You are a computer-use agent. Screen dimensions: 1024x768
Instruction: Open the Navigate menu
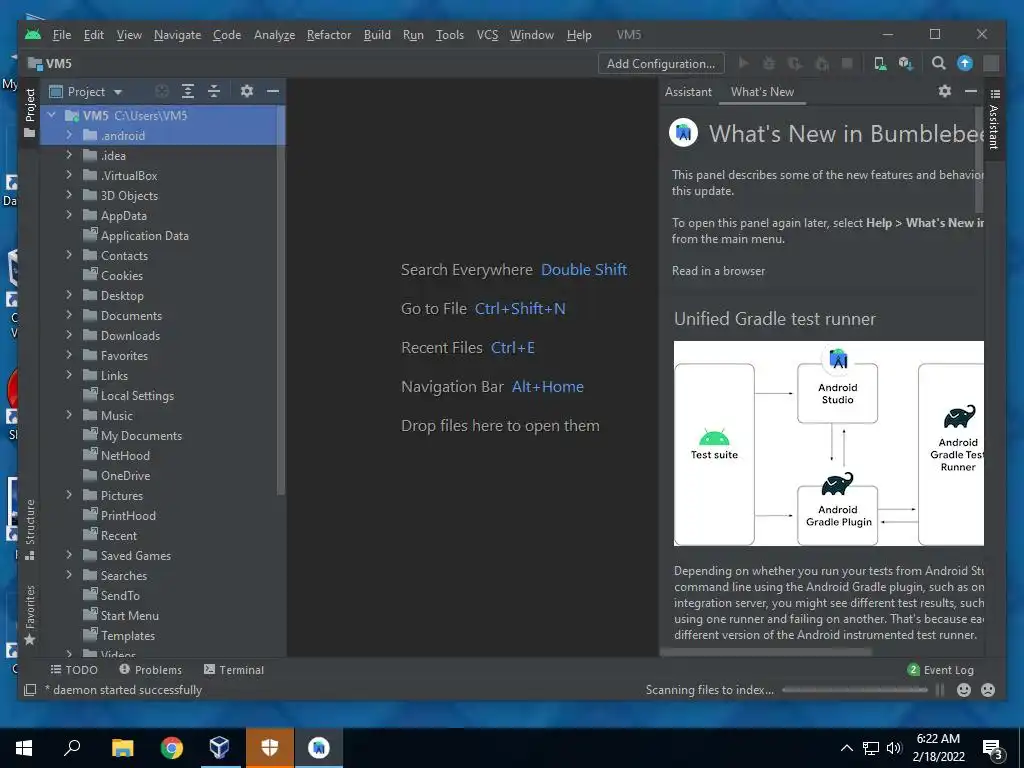pos(177,35)
